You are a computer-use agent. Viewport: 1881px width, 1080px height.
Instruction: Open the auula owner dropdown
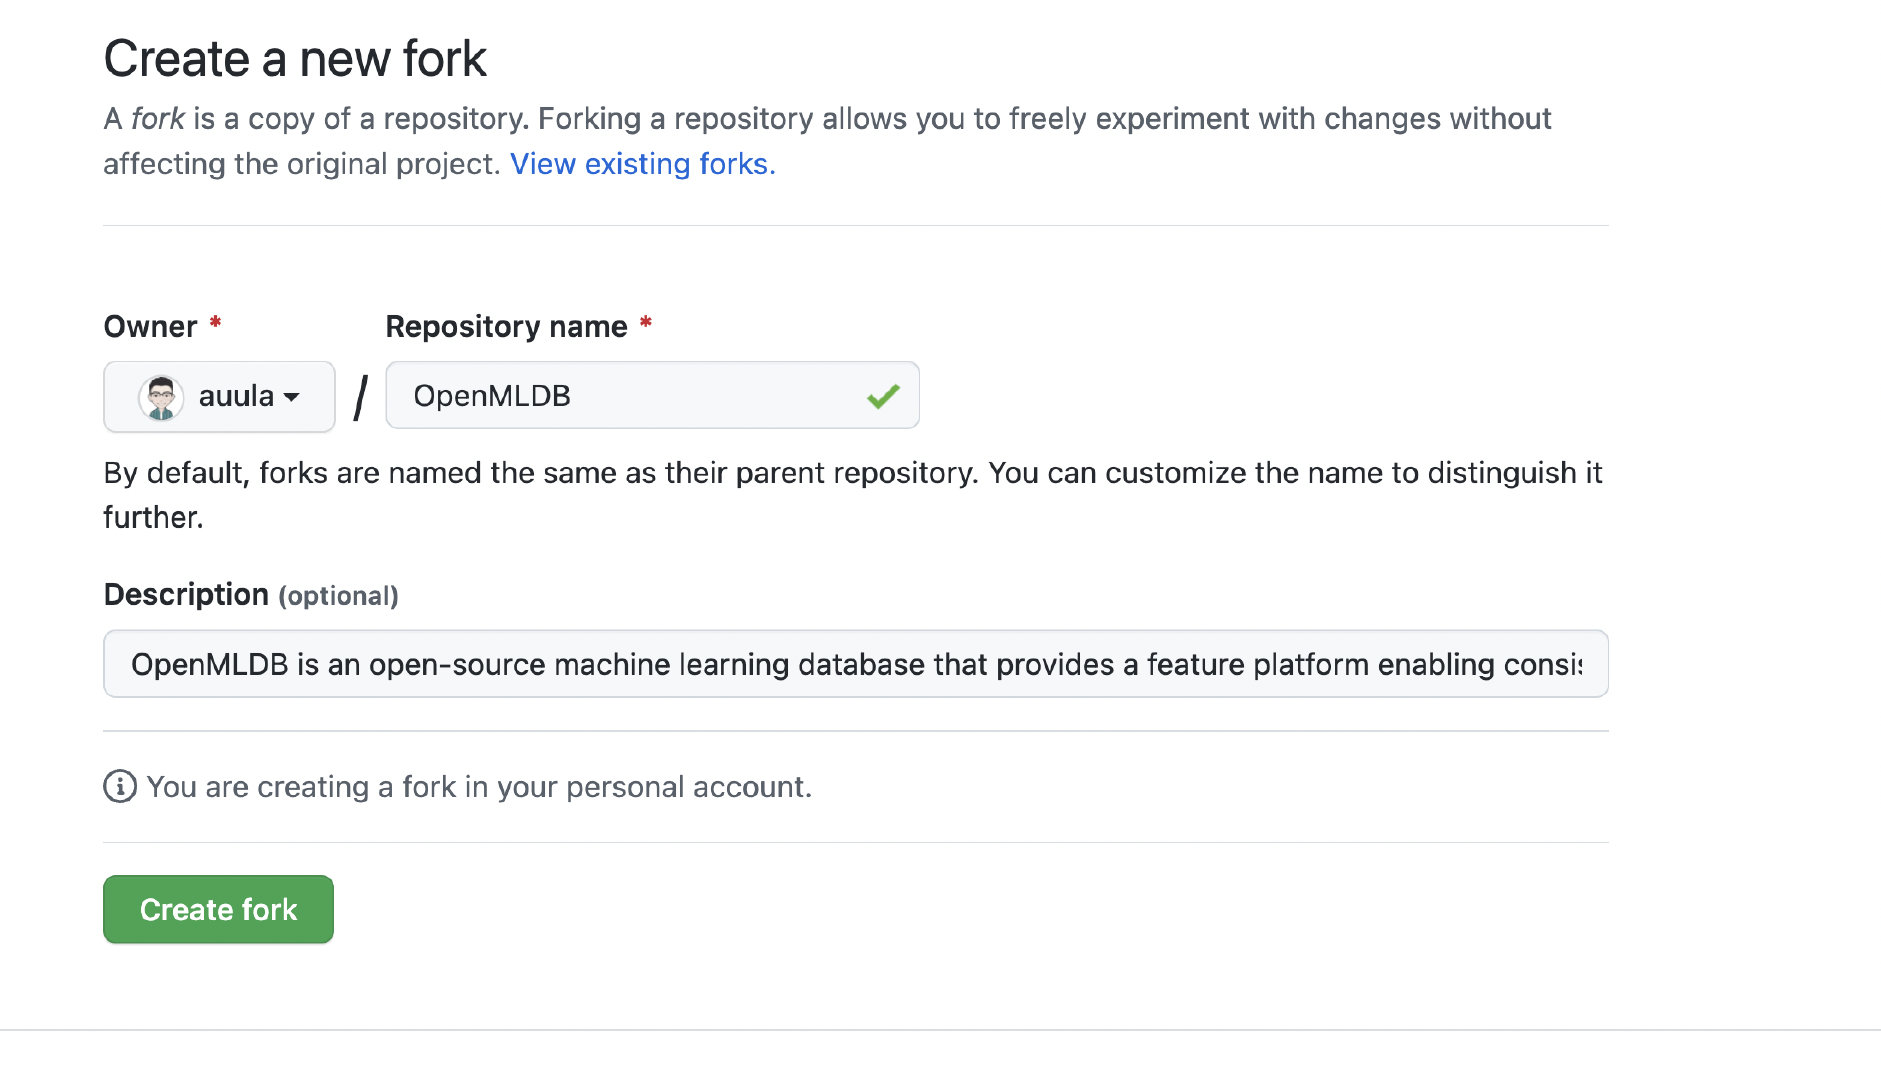(x=219, y=396)
